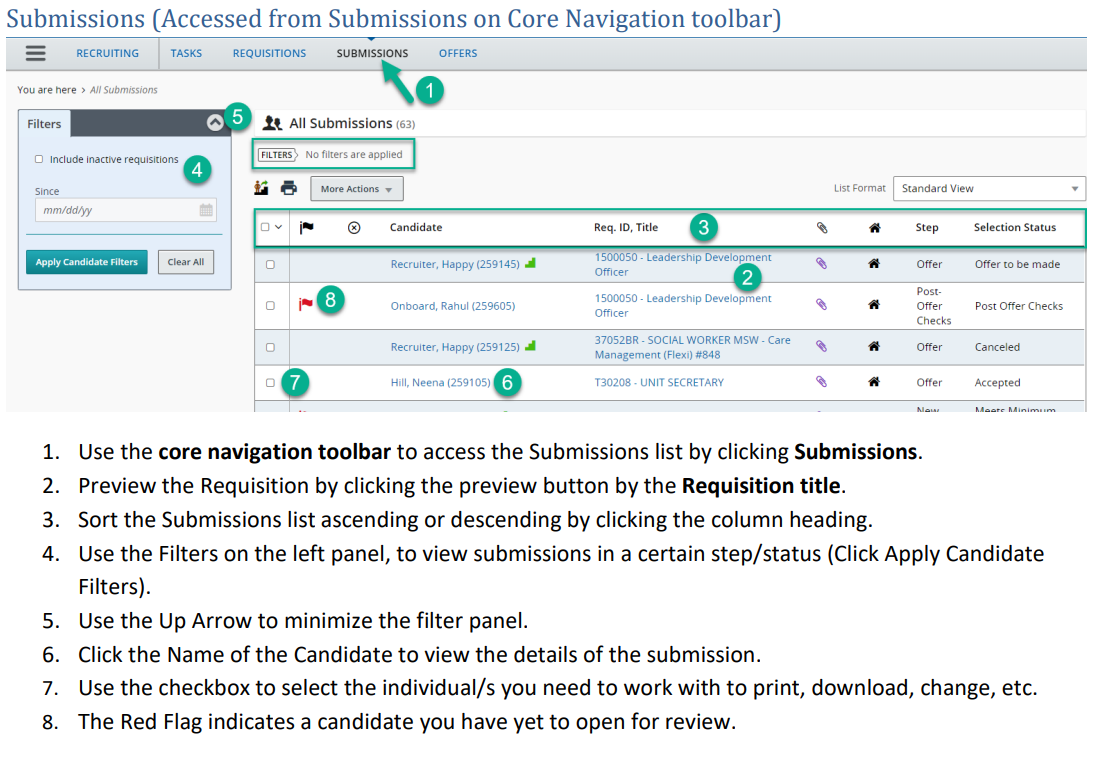Select the Submissions tab

372,53
